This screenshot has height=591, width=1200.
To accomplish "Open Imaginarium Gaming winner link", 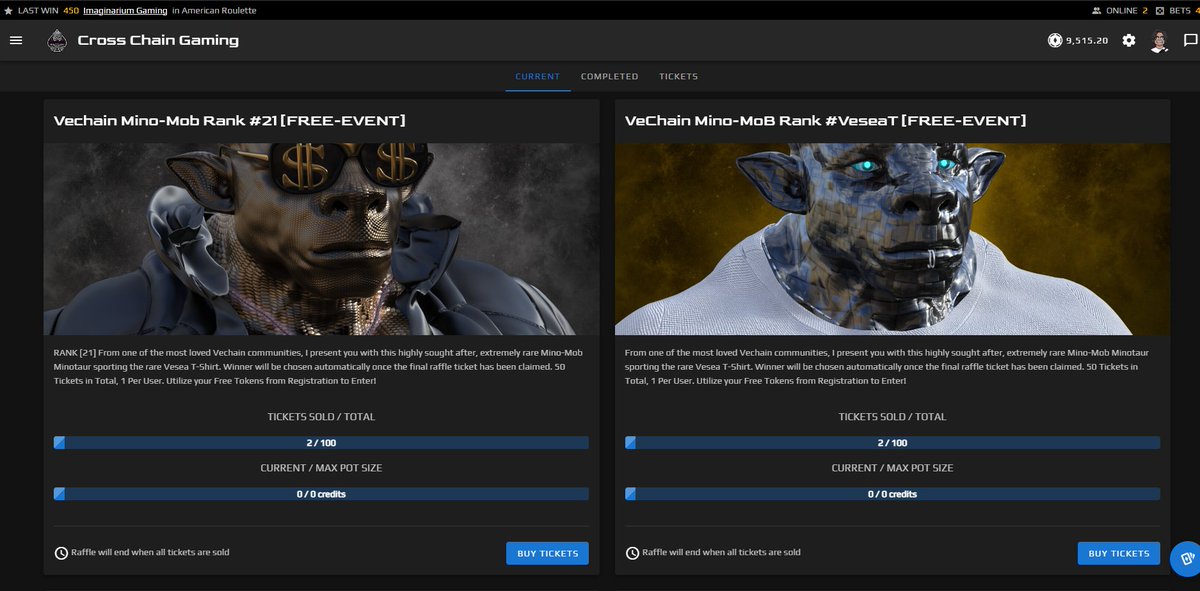I will pyautogui.click(x=125, y=10).
